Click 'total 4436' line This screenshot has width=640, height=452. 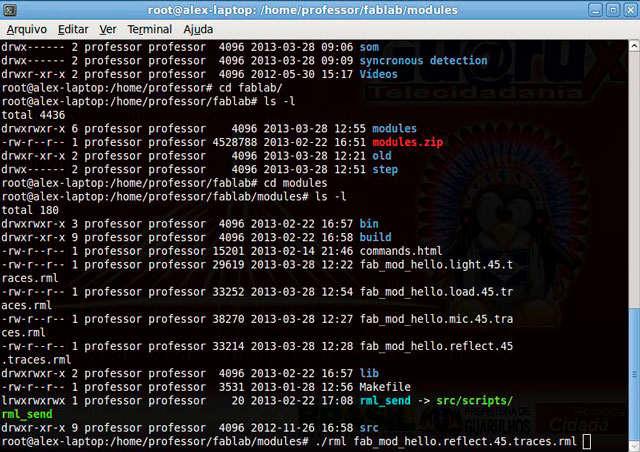coord(33,115)
